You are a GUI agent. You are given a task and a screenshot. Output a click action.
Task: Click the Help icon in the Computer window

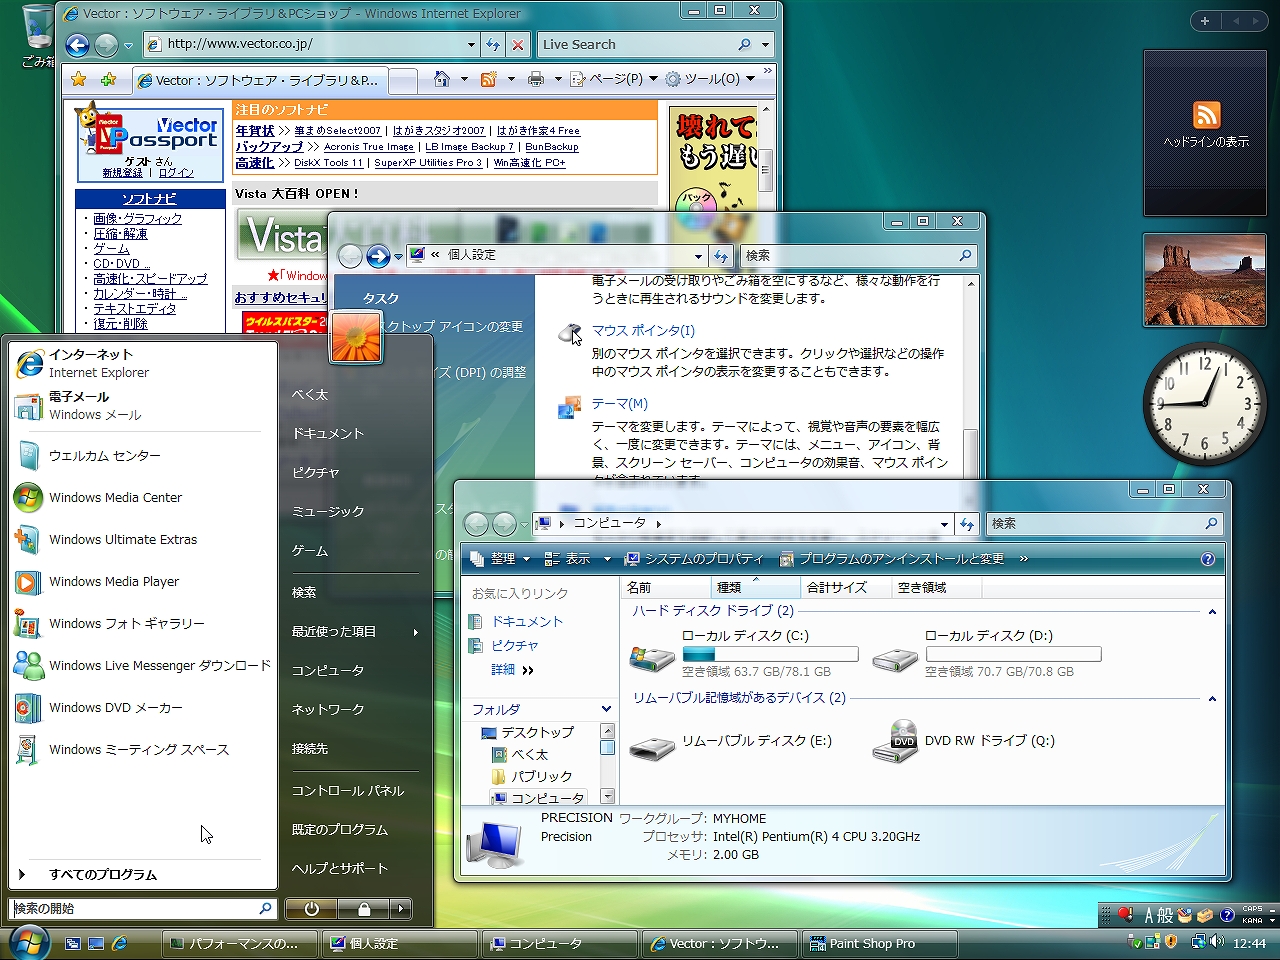(x=1207, y=559)
